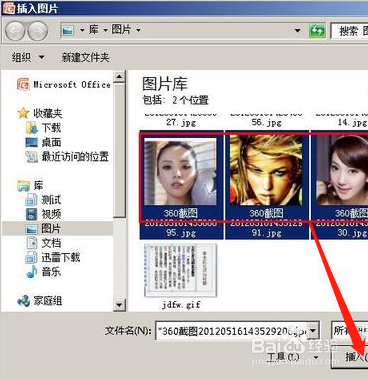Open the 测试 library
The image size is (368, 379).
point(51,200)
